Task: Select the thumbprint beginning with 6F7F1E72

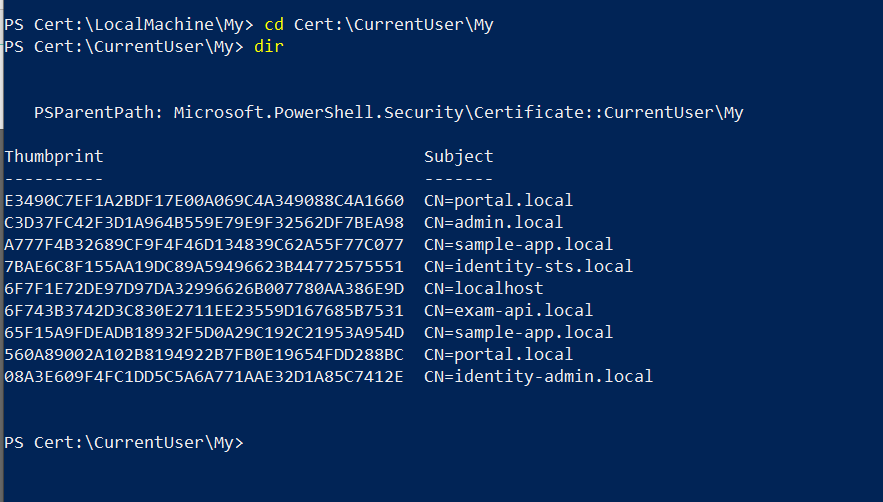Action: [204, 288]
